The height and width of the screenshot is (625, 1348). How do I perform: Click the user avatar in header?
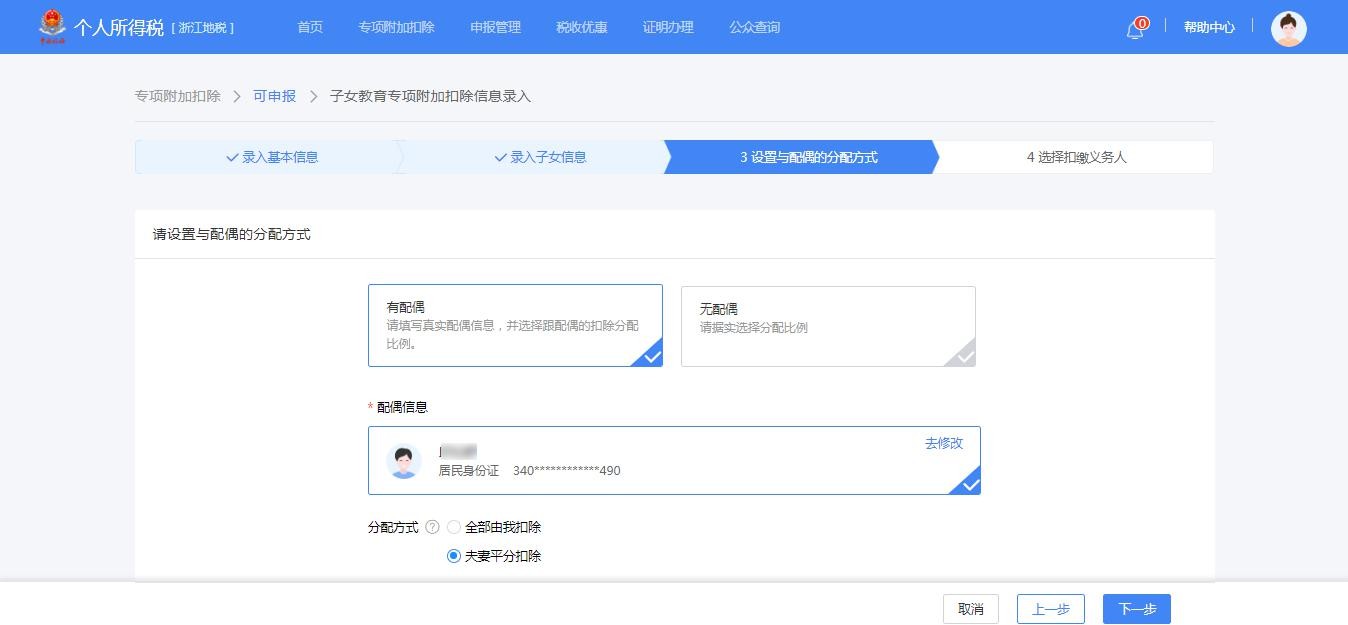coord(1288,29)
